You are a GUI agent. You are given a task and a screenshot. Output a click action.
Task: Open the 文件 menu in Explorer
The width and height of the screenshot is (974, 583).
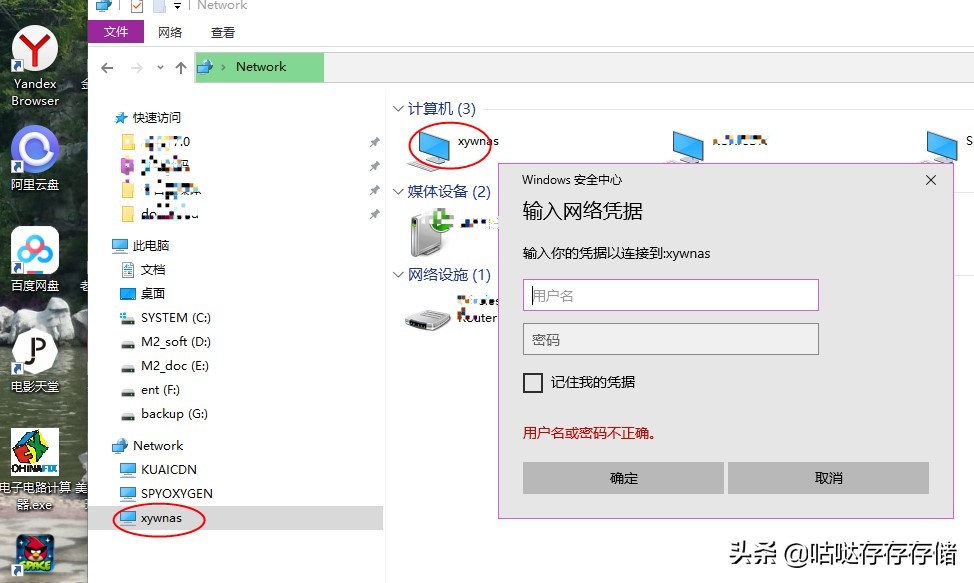coord(115,31)
